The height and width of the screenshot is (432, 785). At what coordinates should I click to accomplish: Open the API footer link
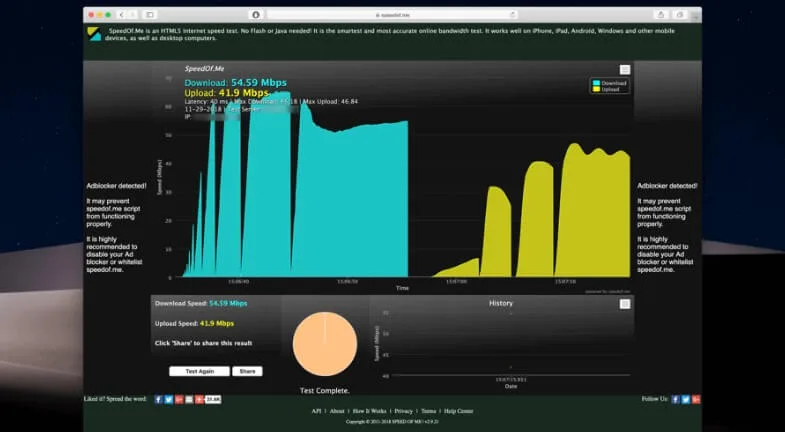point(316,411)
